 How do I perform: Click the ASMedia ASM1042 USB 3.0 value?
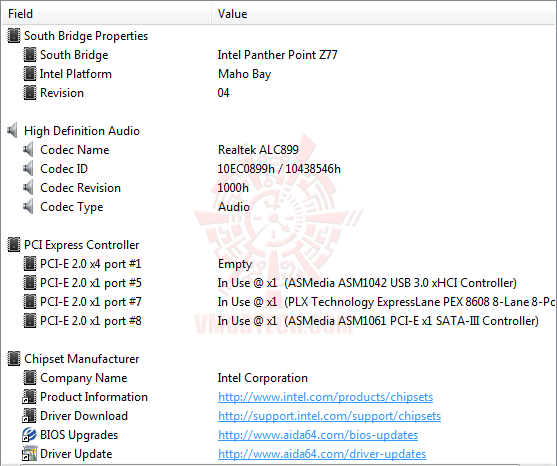pyautogui.click(x=367, y=283)
